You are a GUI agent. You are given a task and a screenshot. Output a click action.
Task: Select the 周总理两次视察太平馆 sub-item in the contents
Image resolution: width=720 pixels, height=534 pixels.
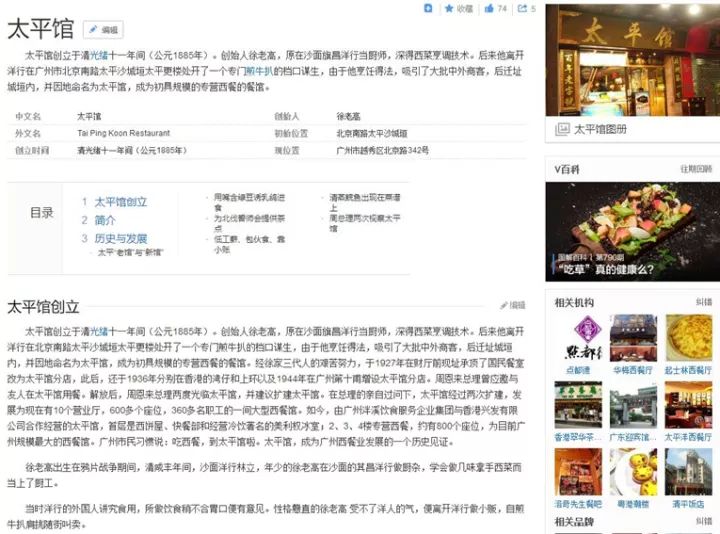pyautogui.click(x=365, y=223)
